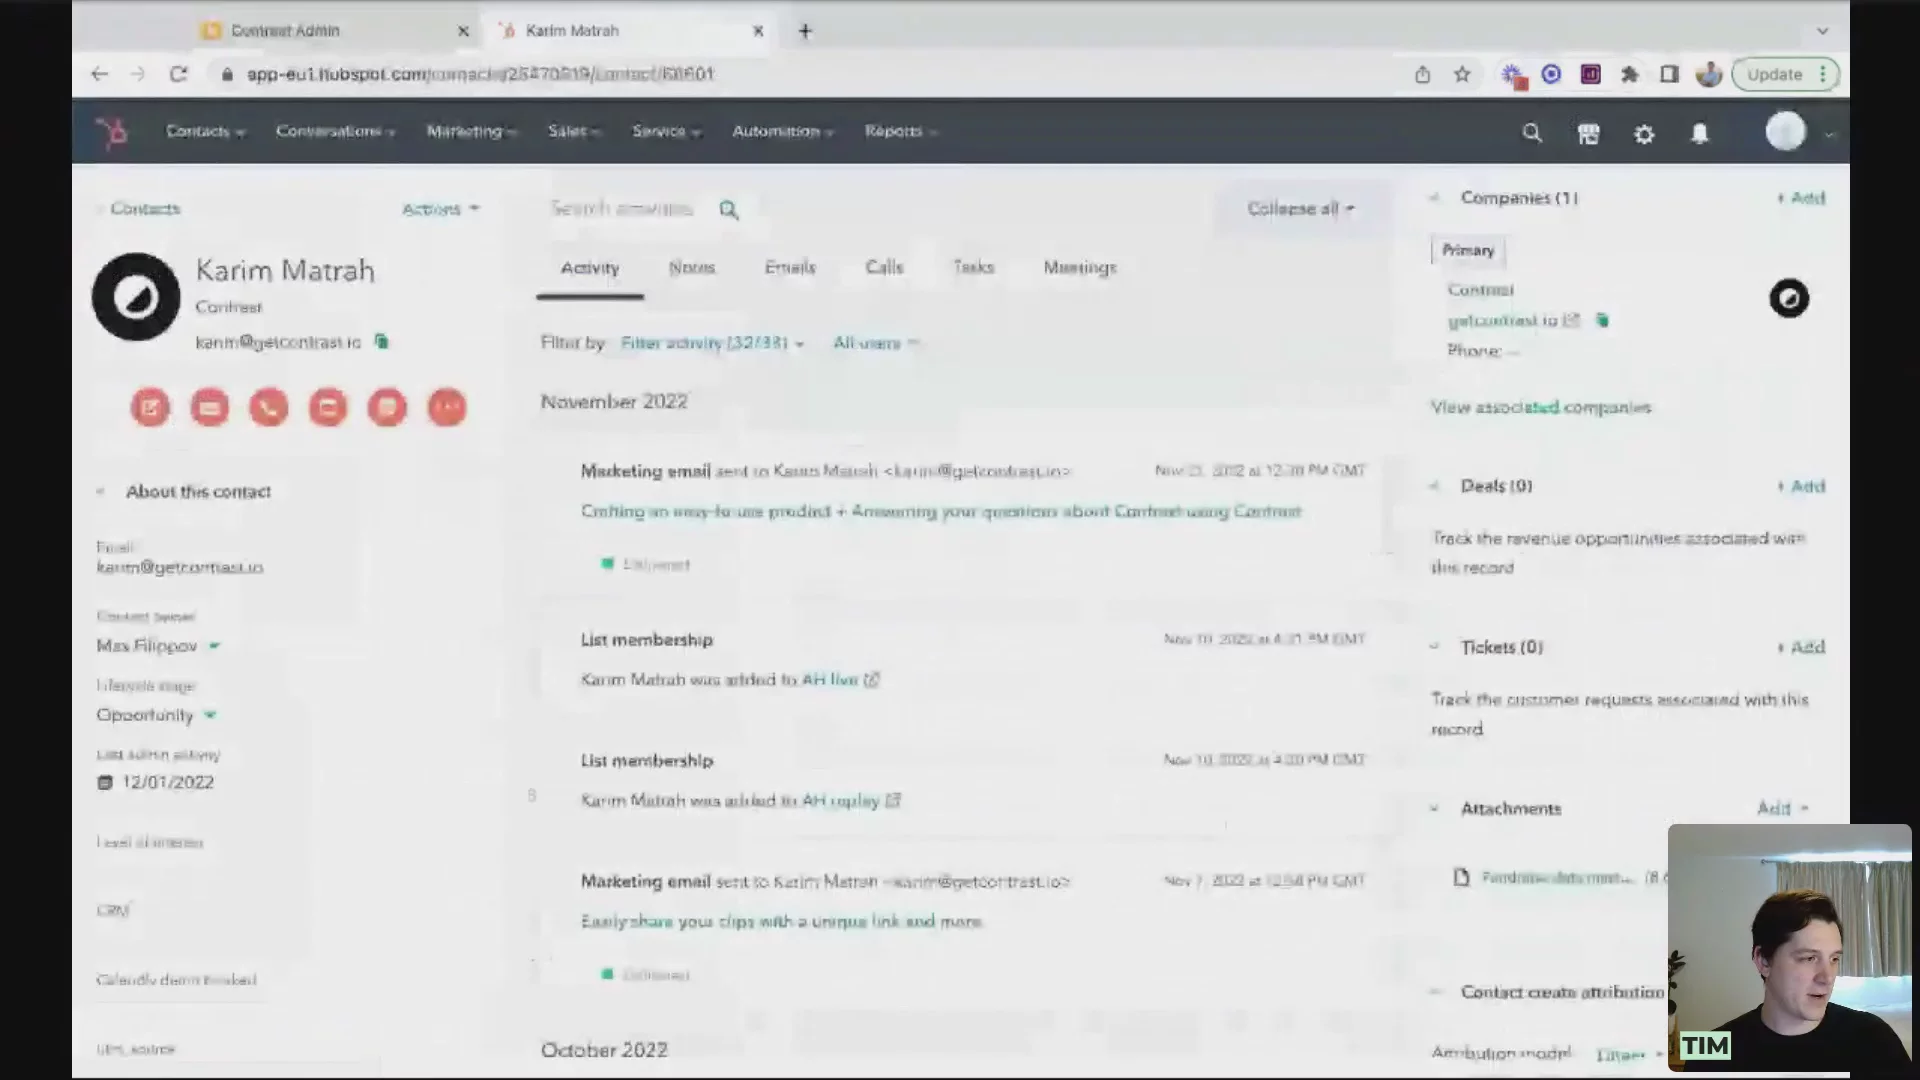Viewport: 1920px width, 1080px height.
Task: Click the log activity action icon under contact
Action: pyautogui.click(x=328, y=407)
